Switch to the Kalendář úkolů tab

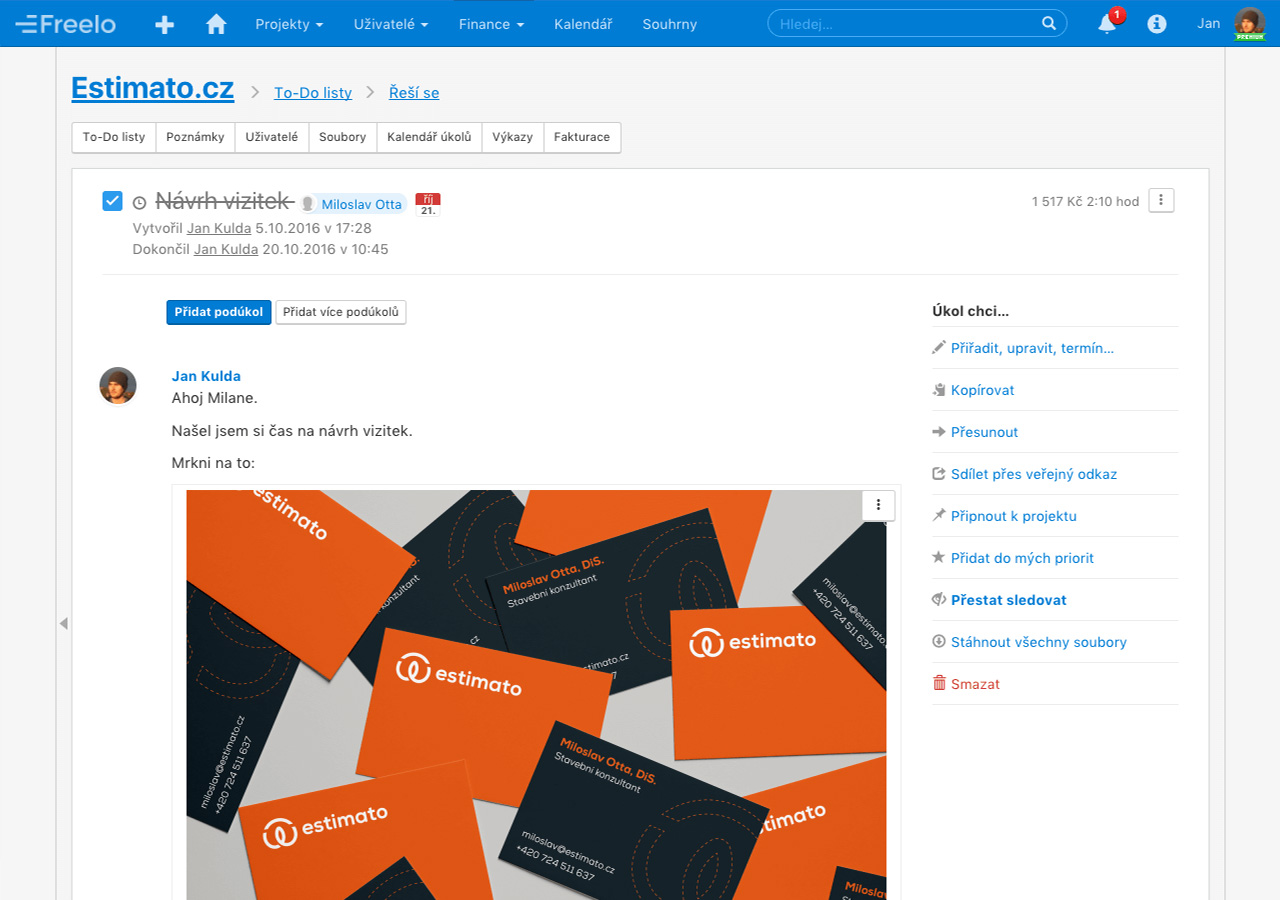429,137
